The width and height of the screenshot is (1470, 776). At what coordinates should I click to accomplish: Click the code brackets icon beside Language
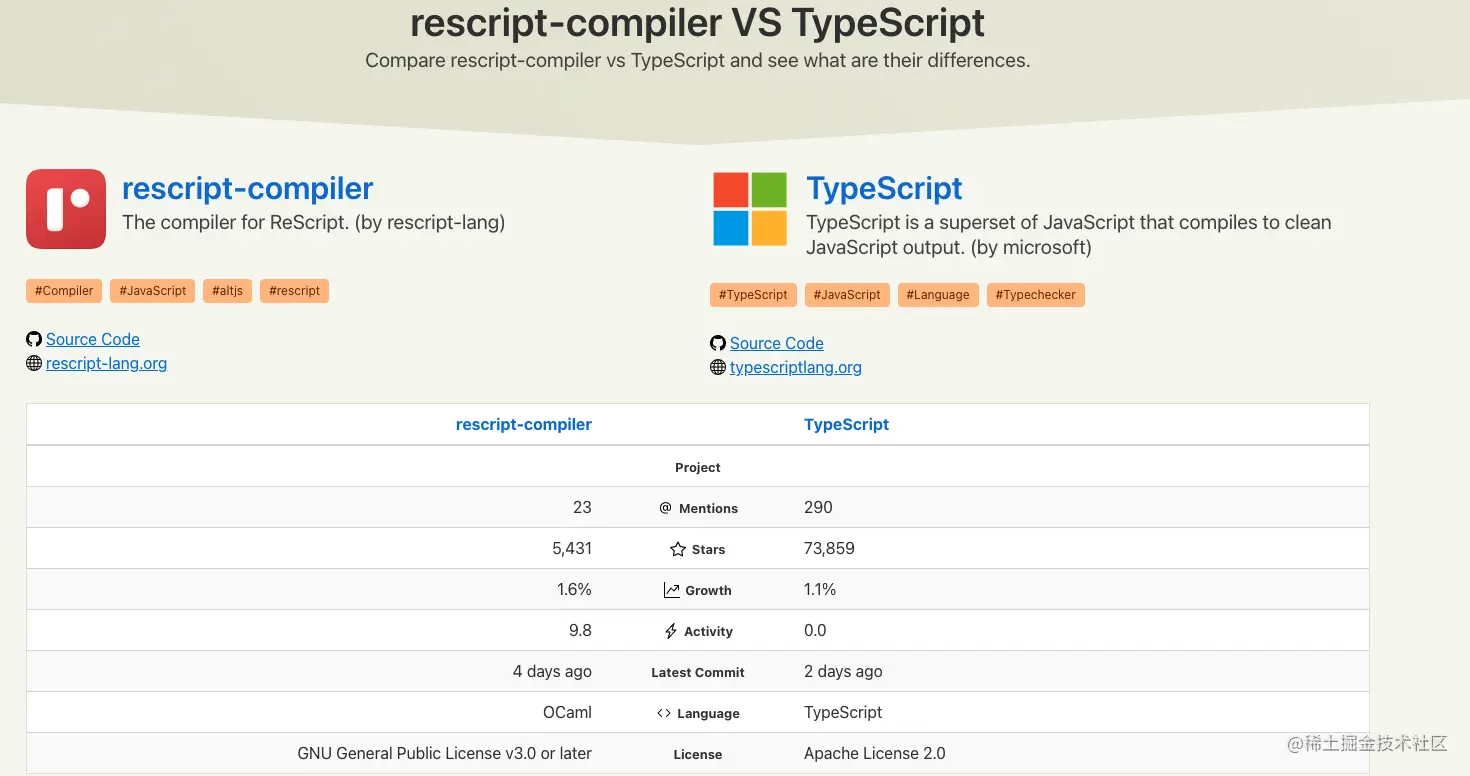[x=664, y=712]
